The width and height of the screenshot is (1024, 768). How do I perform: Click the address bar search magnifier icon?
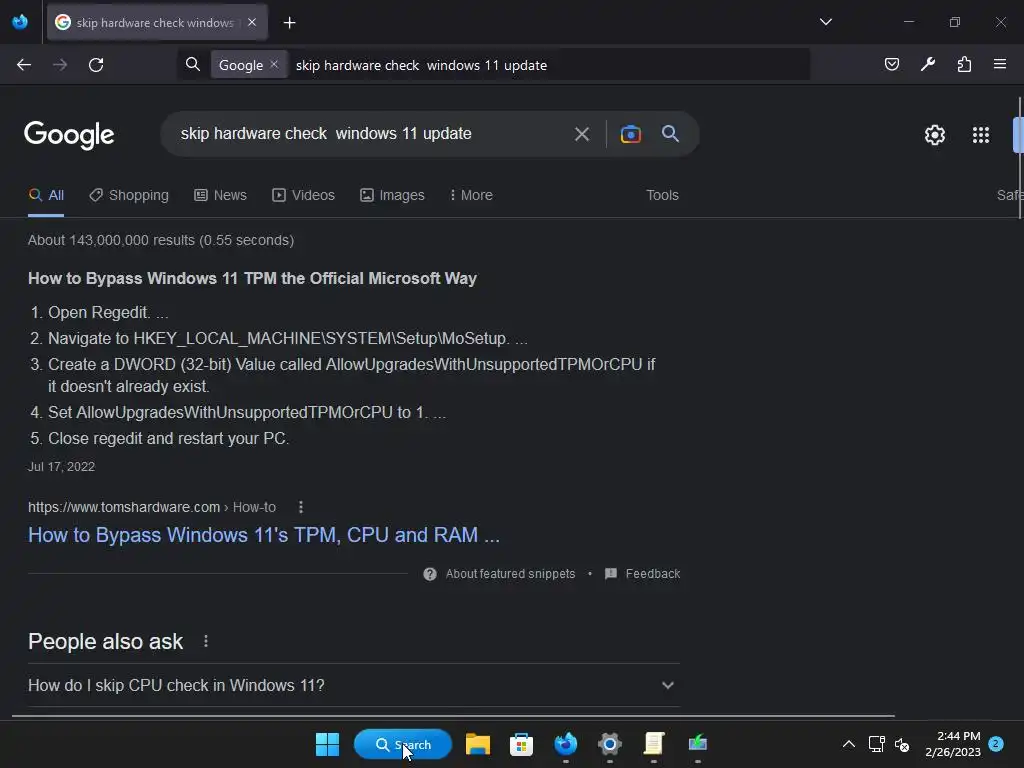pyautogui.click(x=193, y=64)
